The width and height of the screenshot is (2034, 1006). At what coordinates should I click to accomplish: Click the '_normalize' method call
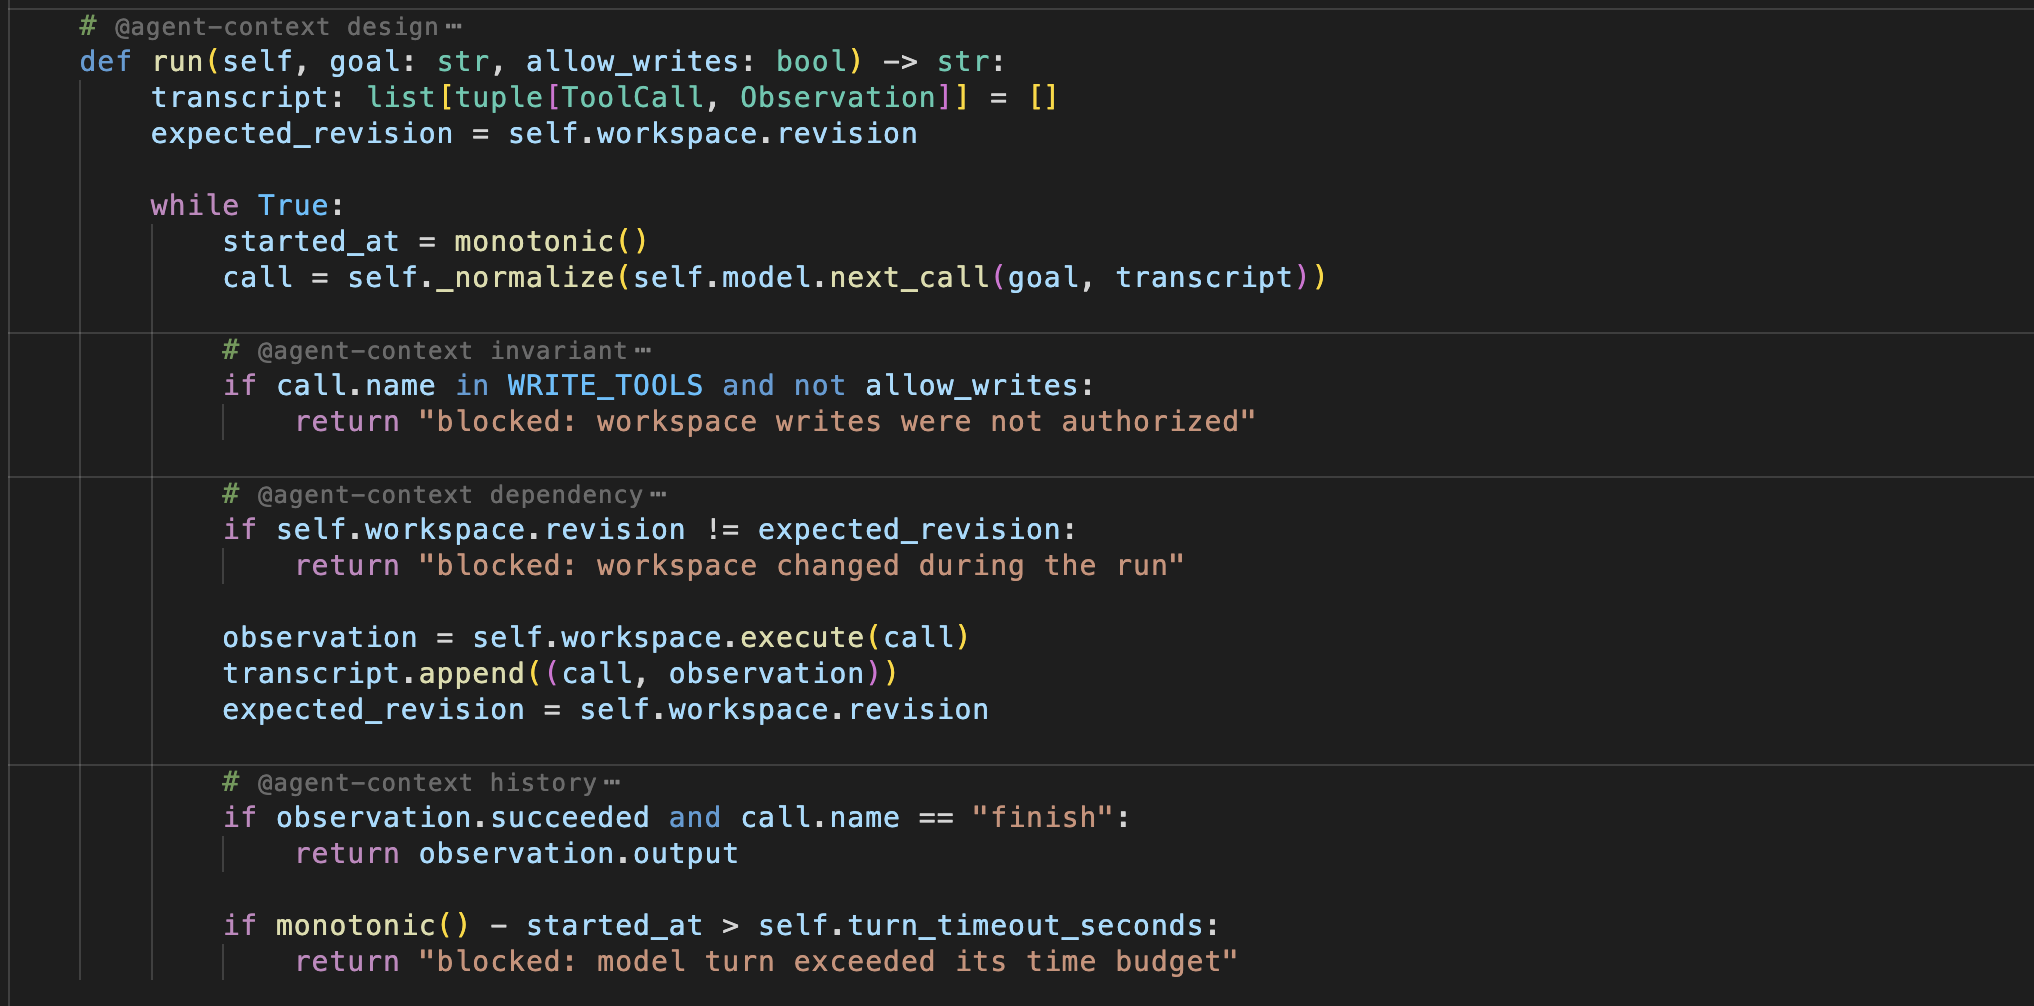(x=525, y=278)
